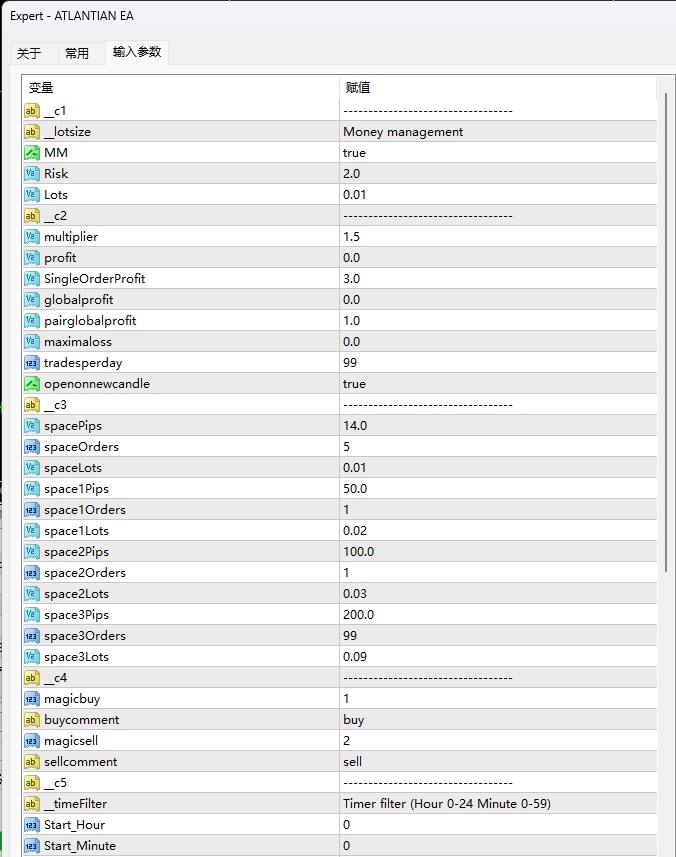Edit the multiplier value 1.5

352,237
